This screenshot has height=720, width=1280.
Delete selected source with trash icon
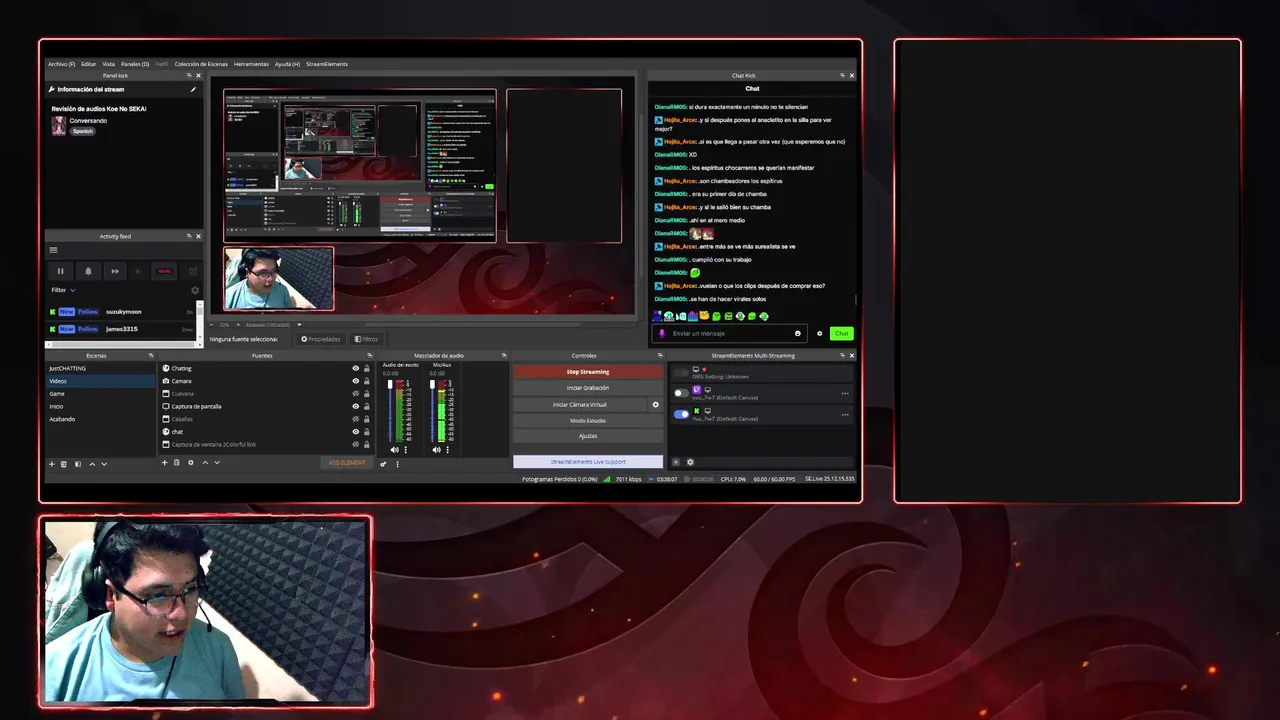[177, 462]
